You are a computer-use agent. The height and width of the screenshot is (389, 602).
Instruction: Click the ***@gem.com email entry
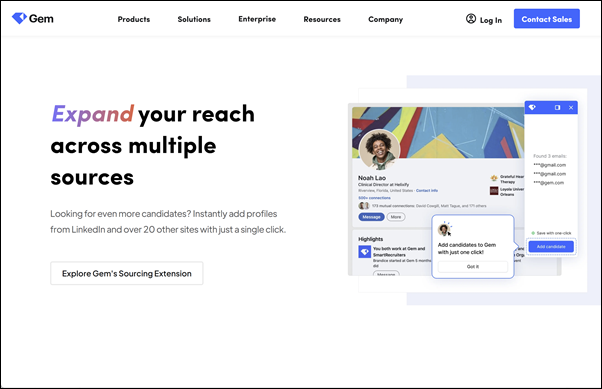pos(548,183)
